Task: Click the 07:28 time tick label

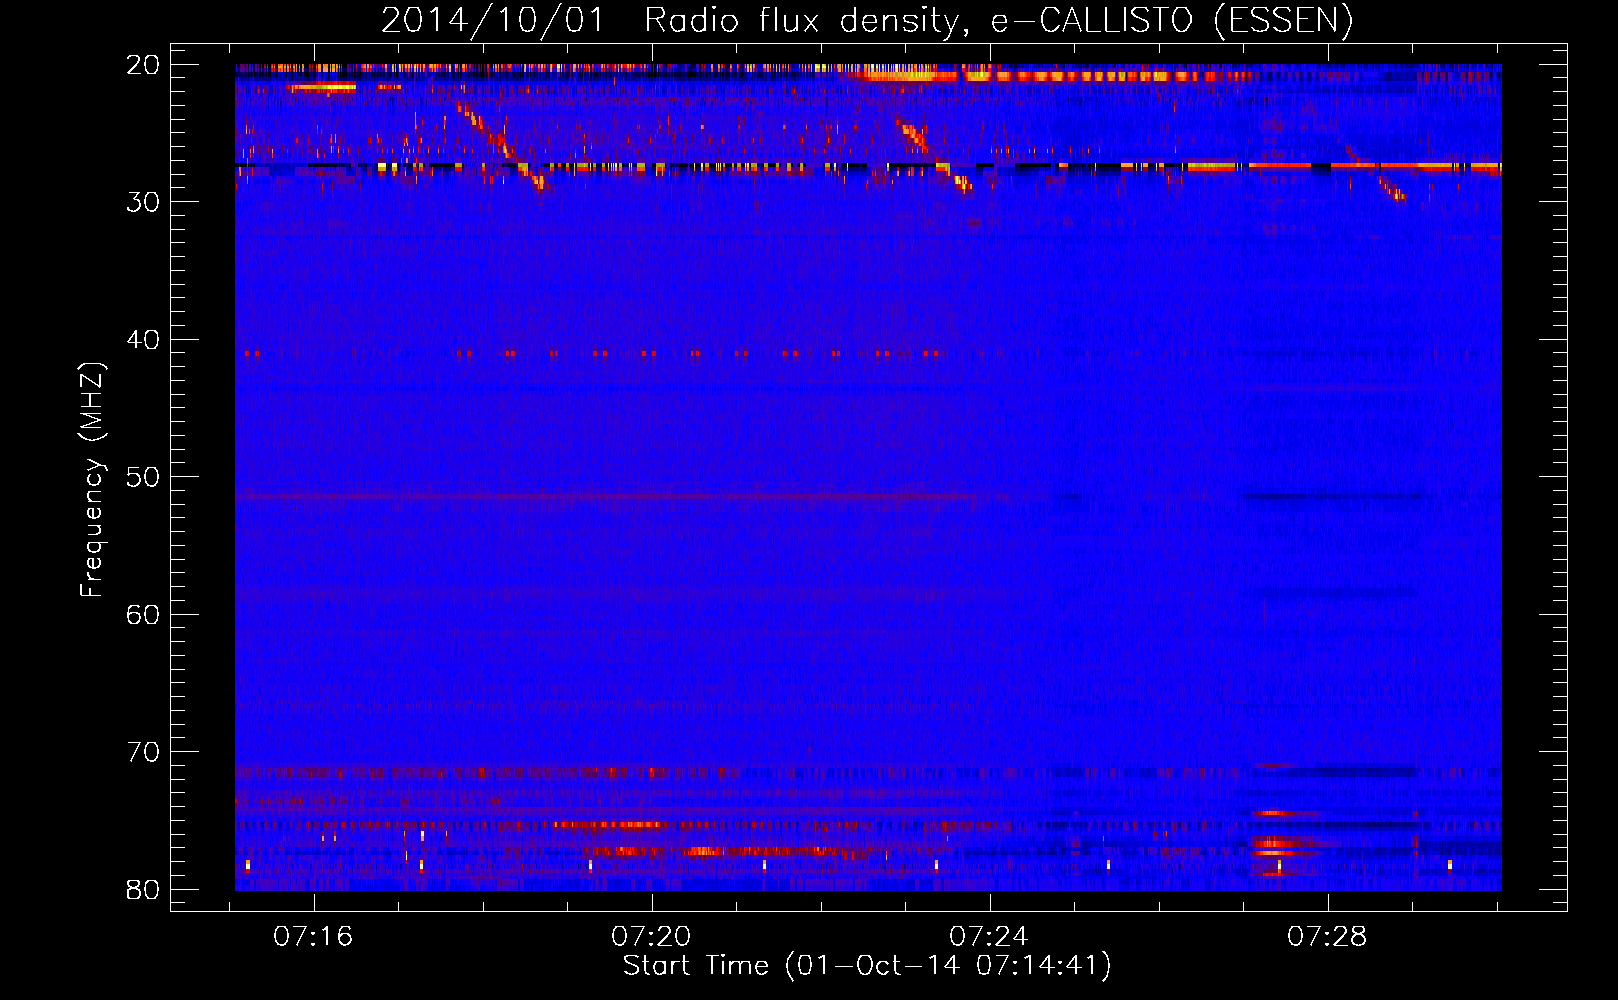Action: coord(1327,937)
